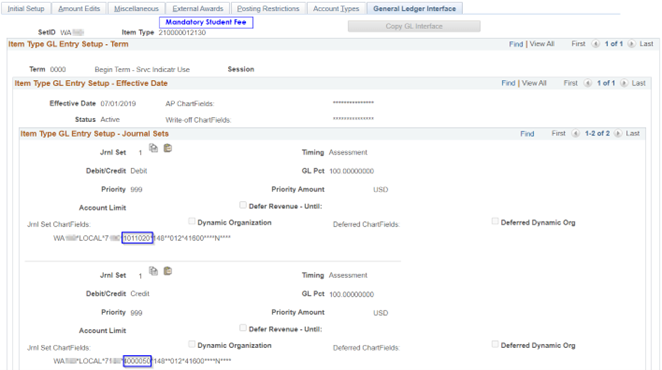
Task: Select the External Awards tab
Action: [198, 8]
